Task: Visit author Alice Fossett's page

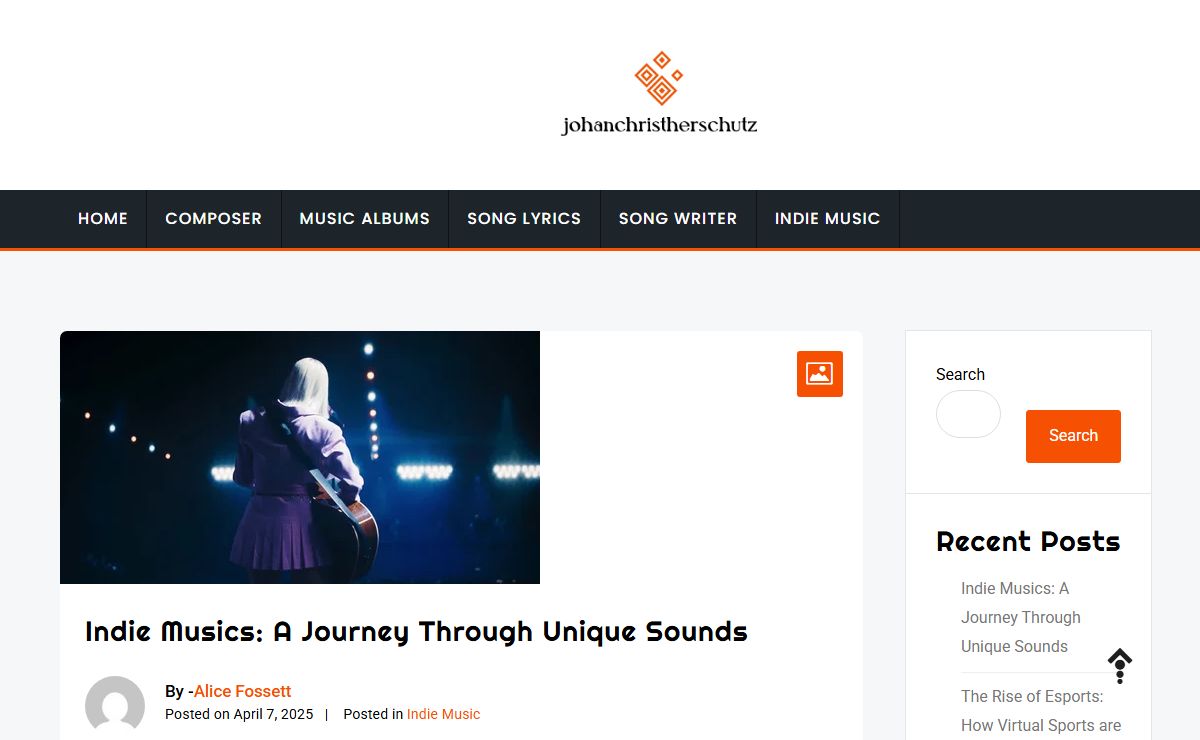Action: [242, 691]
